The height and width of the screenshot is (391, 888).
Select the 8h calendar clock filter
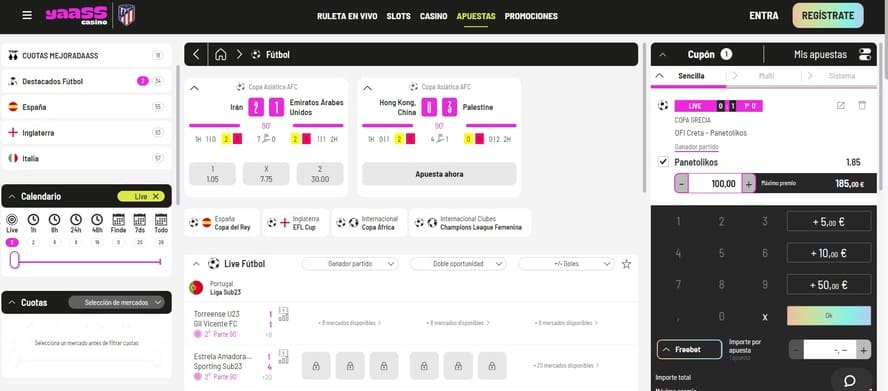pyautogui.click(x=54, y=219)
